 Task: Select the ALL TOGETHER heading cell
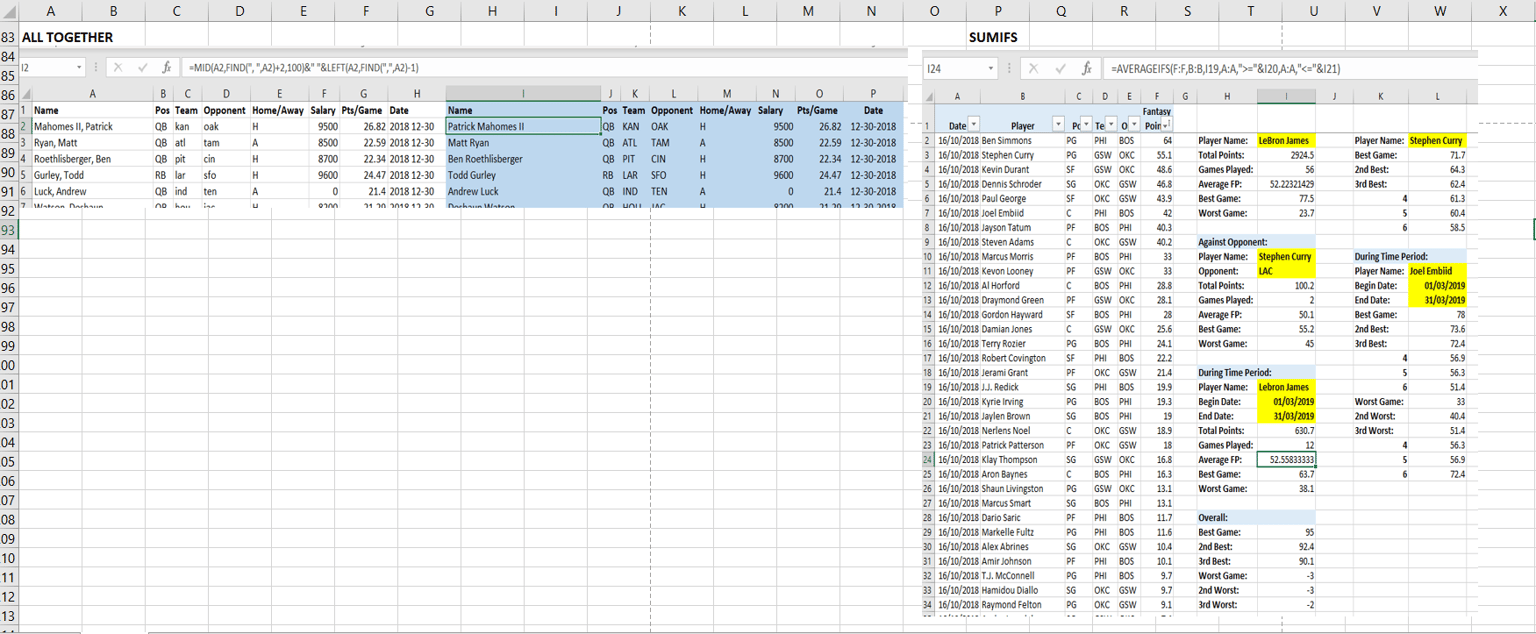click(x=67, y=37)
